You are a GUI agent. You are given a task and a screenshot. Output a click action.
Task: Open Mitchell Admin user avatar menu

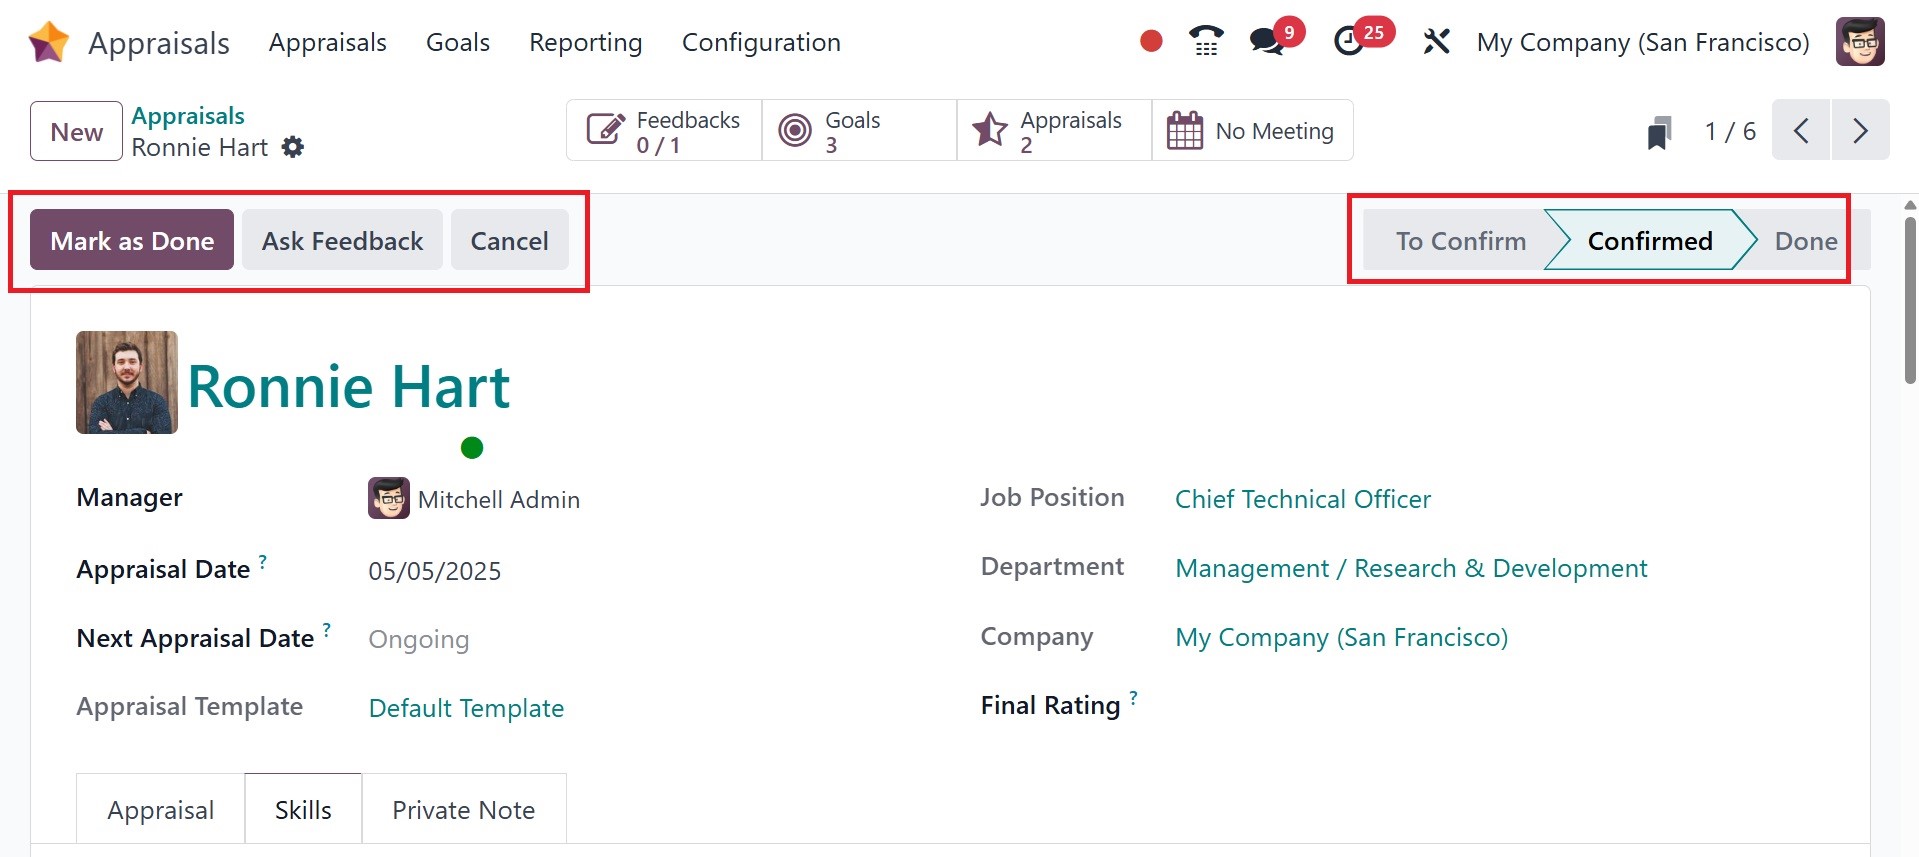coord(1860,42)
